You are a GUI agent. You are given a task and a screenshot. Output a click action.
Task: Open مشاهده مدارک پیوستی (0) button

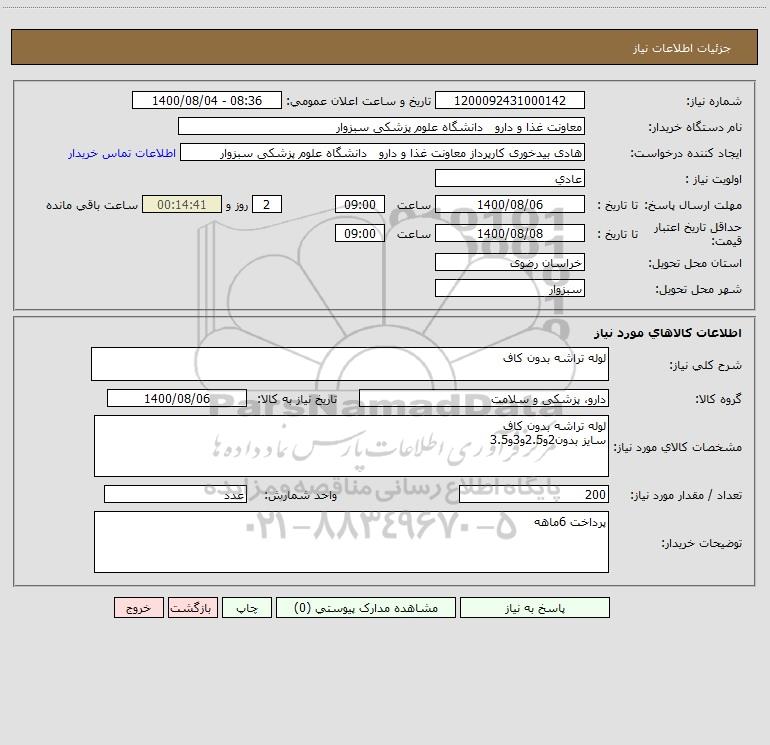366,607
